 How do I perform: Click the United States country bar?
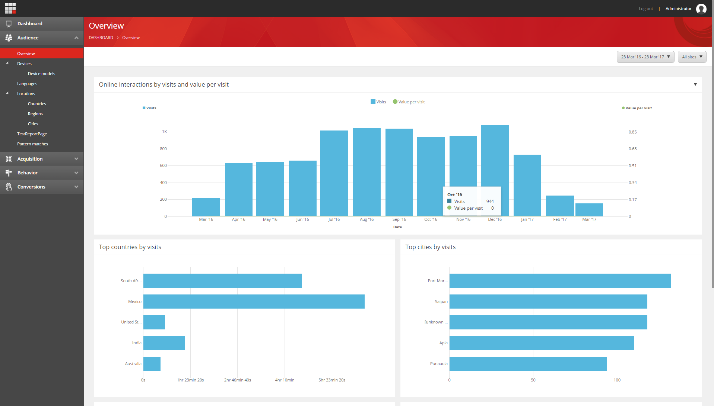(x=154, y=322)
